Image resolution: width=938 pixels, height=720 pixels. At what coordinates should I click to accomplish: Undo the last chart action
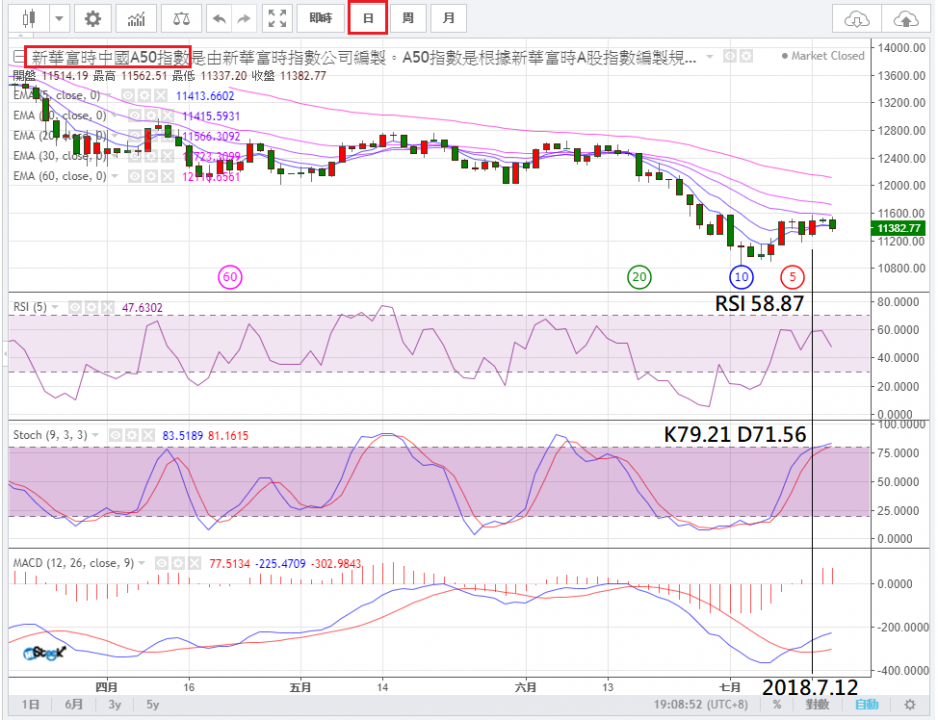click(x=219, y=19)
